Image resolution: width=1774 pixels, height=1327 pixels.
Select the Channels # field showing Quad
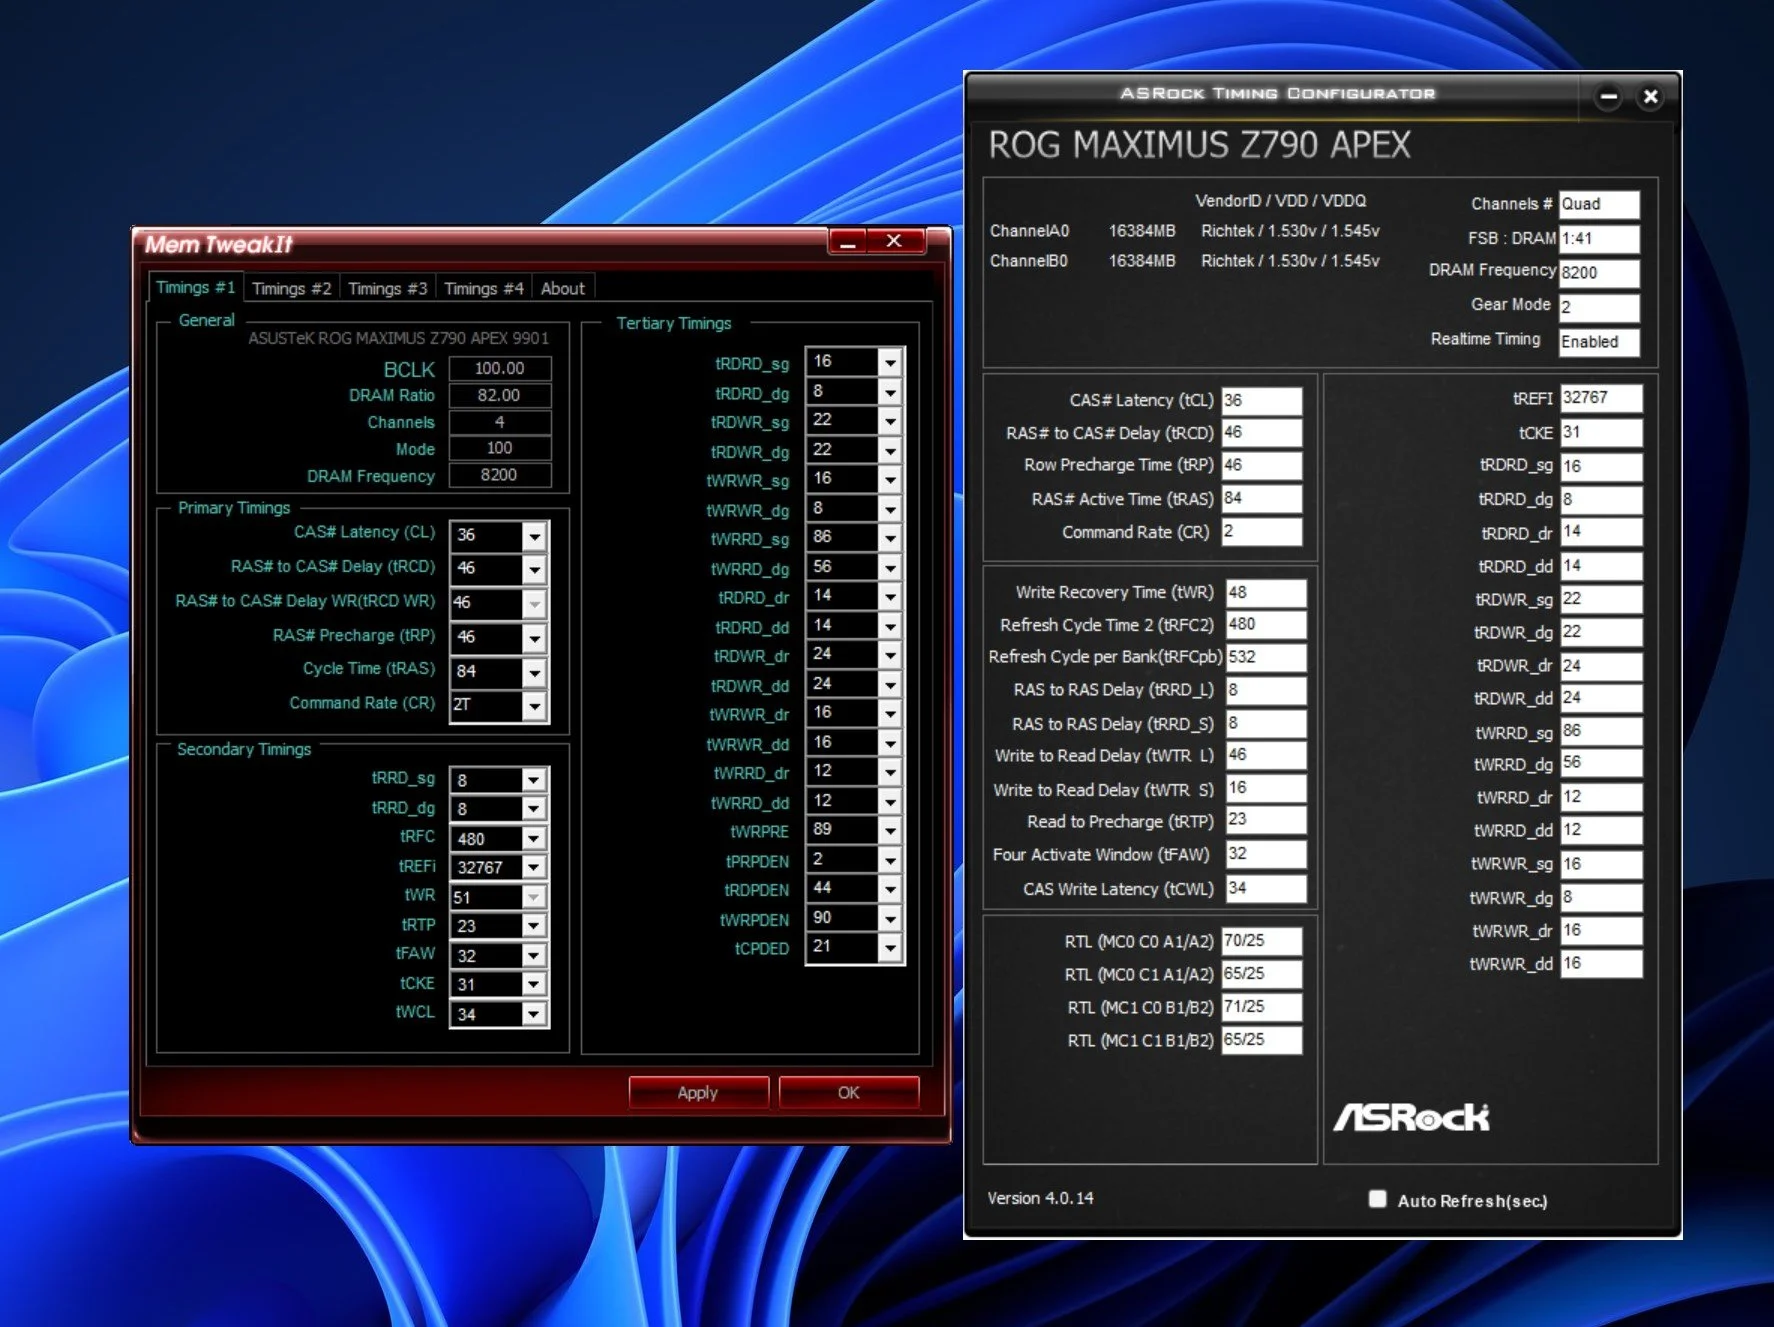(1599, 204)
